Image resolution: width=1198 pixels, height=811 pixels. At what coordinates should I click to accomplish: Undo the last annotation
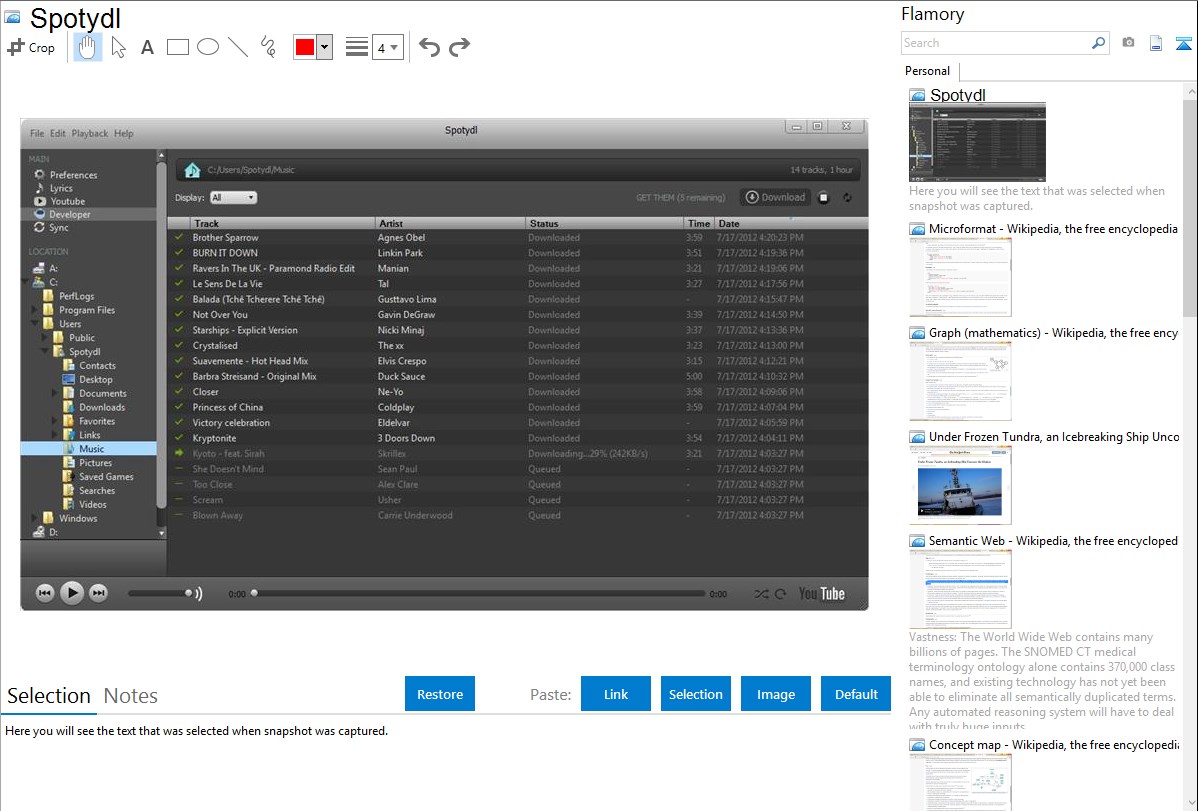(x=429, y=47)
